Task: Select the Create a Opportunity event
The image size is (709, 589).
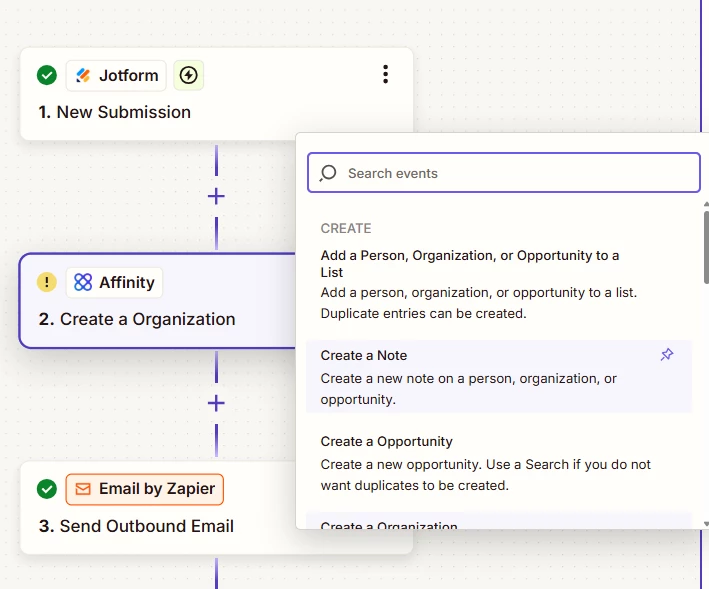Action: pyautogui.click(x=499, y=463)
